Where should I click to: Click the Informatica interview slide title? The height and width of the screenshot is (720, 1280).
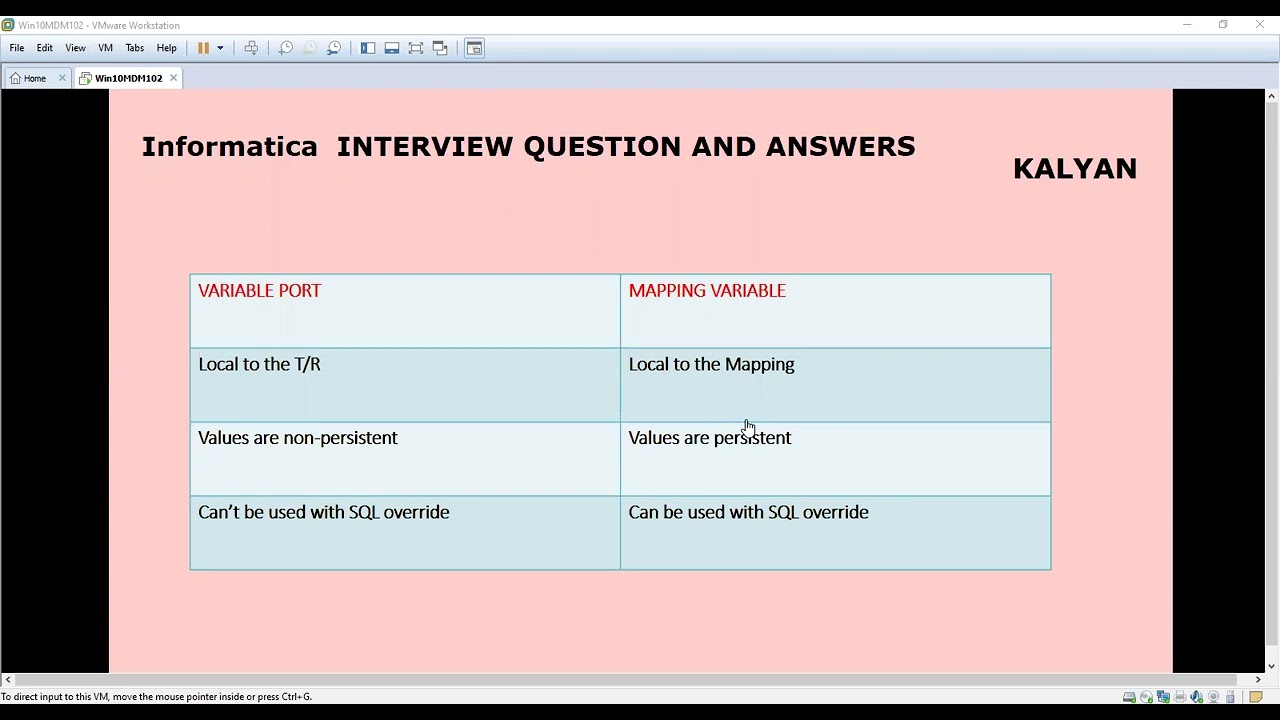click(x=528, y=147)
